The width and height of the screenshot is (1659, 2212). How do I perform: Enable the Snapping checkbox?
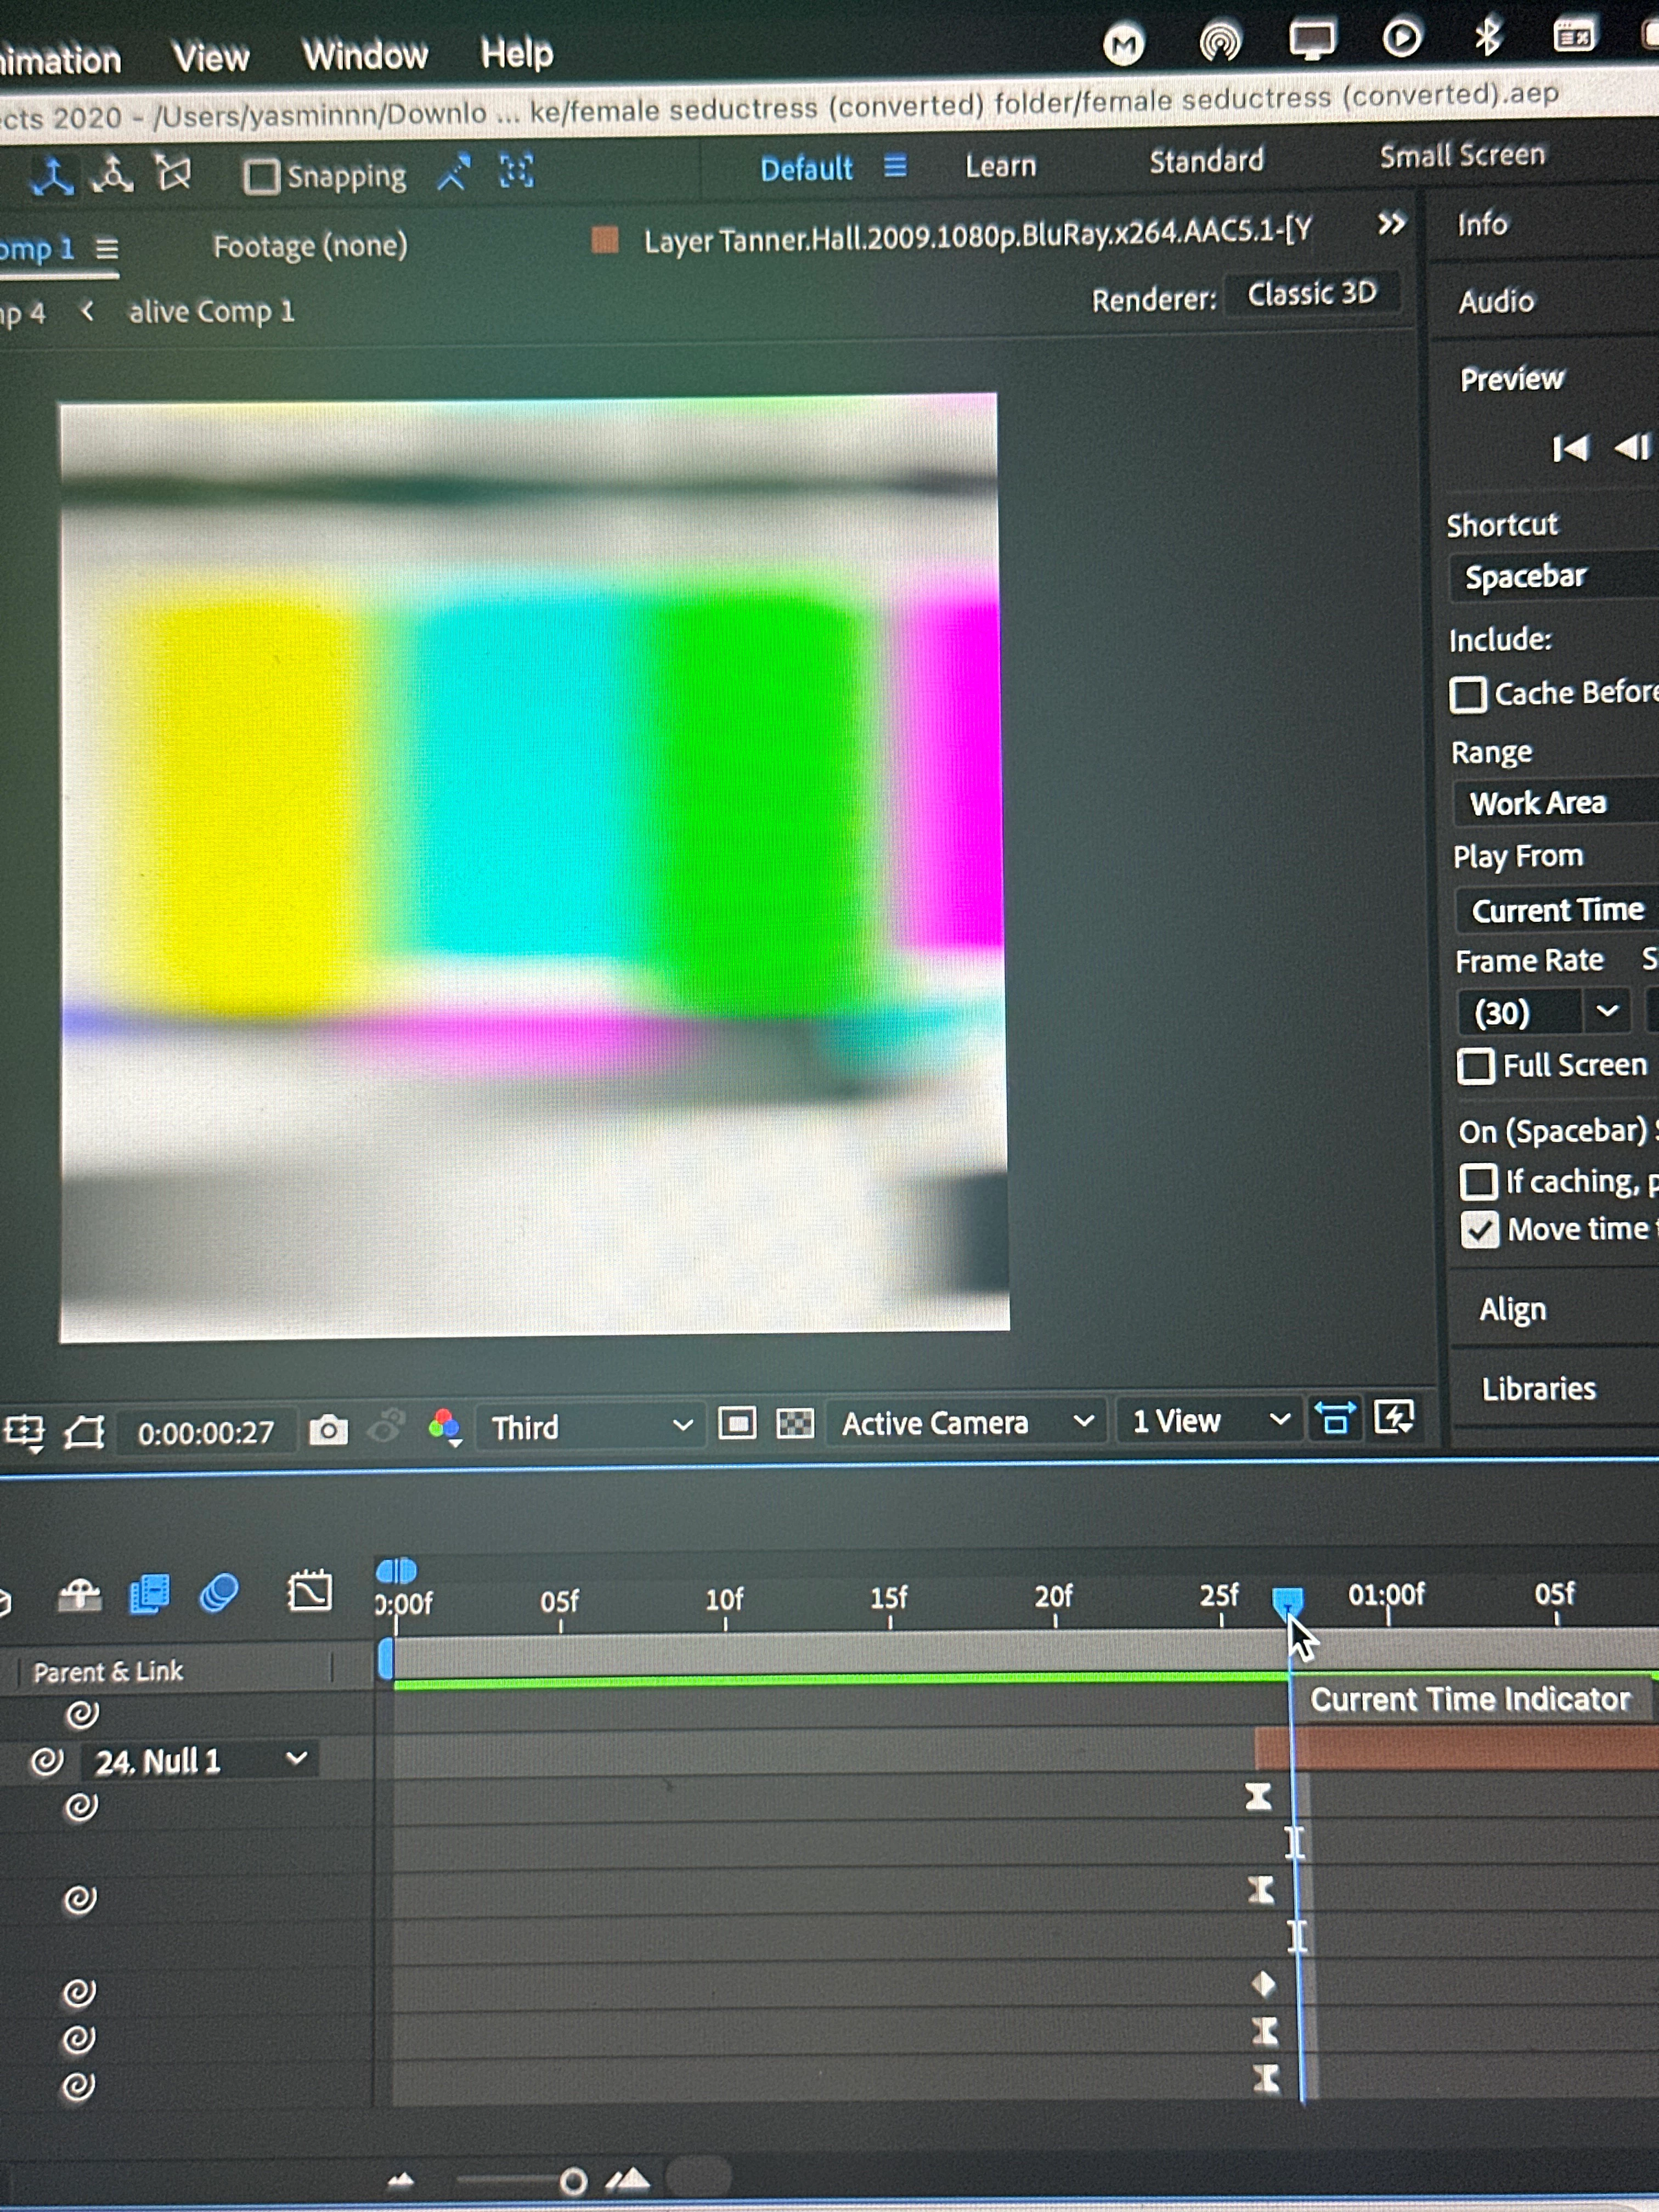tap(262, 177)
